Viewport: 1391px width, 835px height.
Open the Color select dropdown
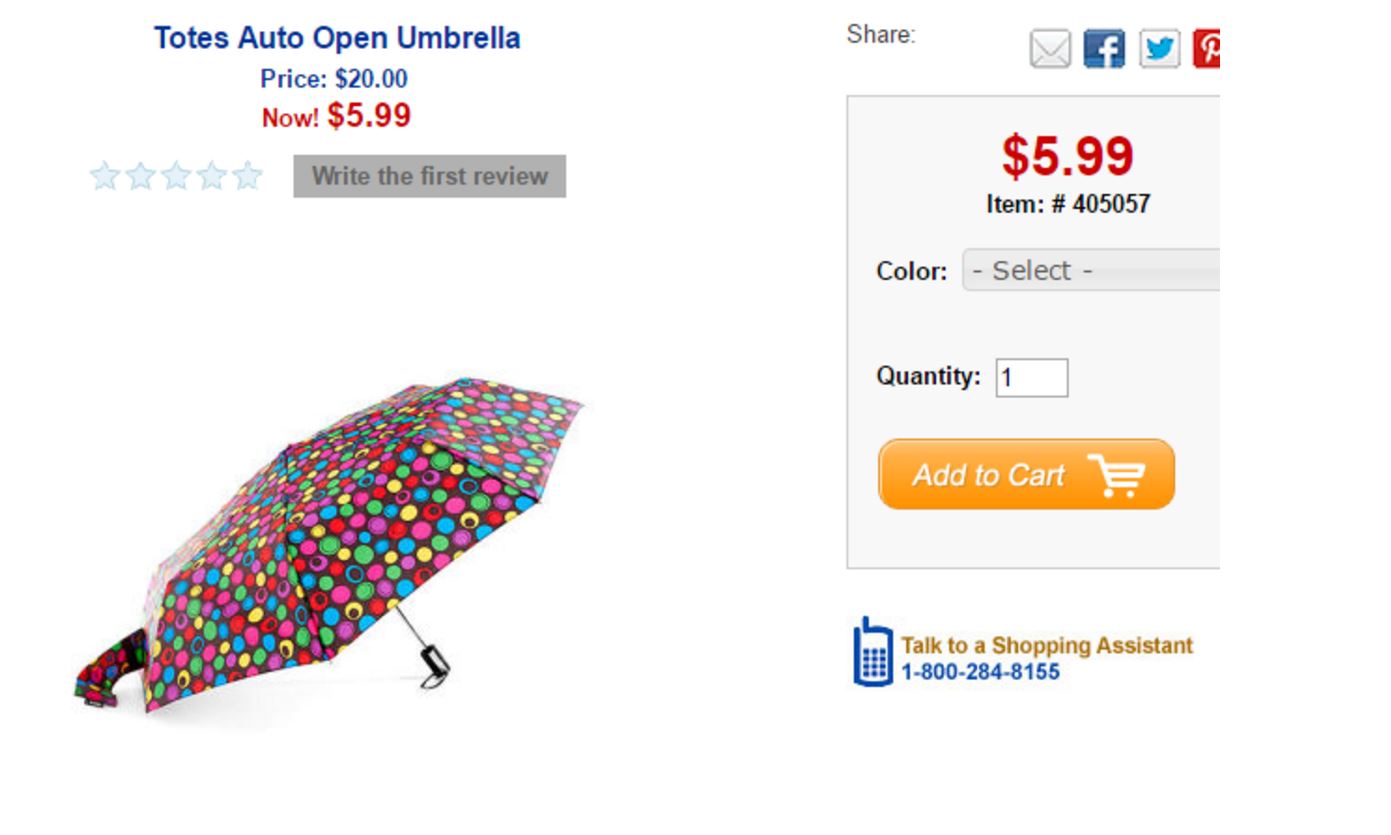tap(1091, 271)
